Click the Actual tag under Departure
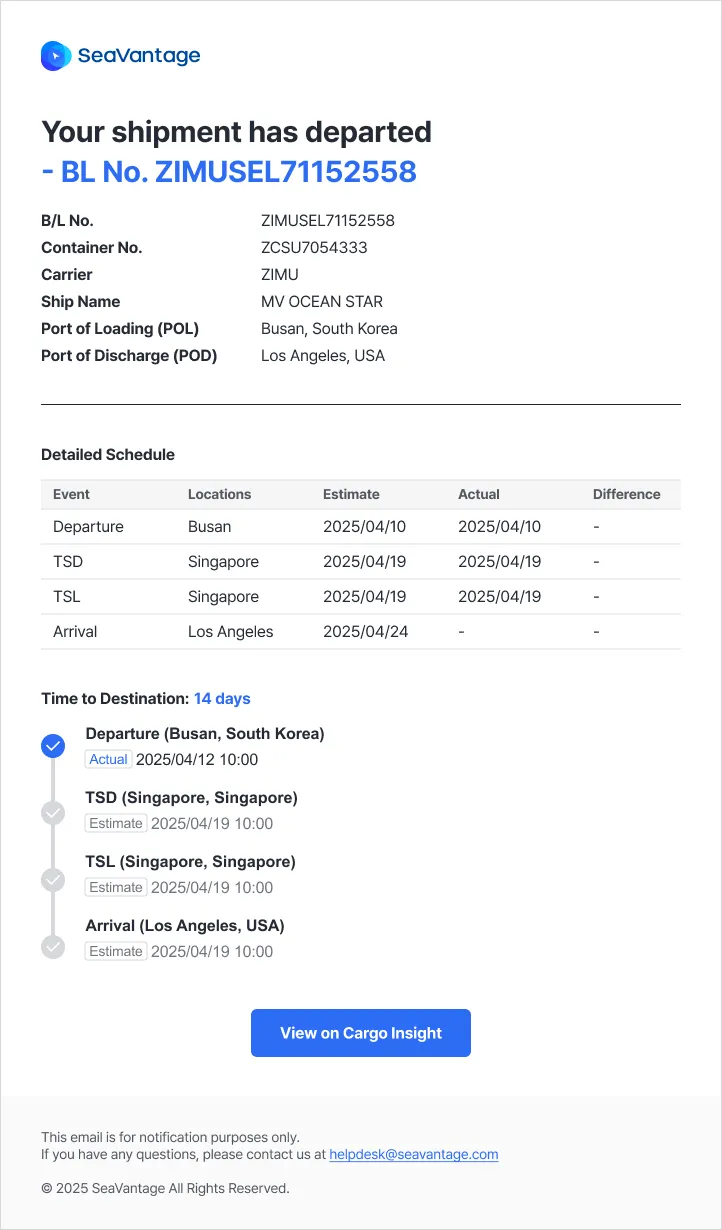Screen dimensions: 722x1230 click(108, 760)
